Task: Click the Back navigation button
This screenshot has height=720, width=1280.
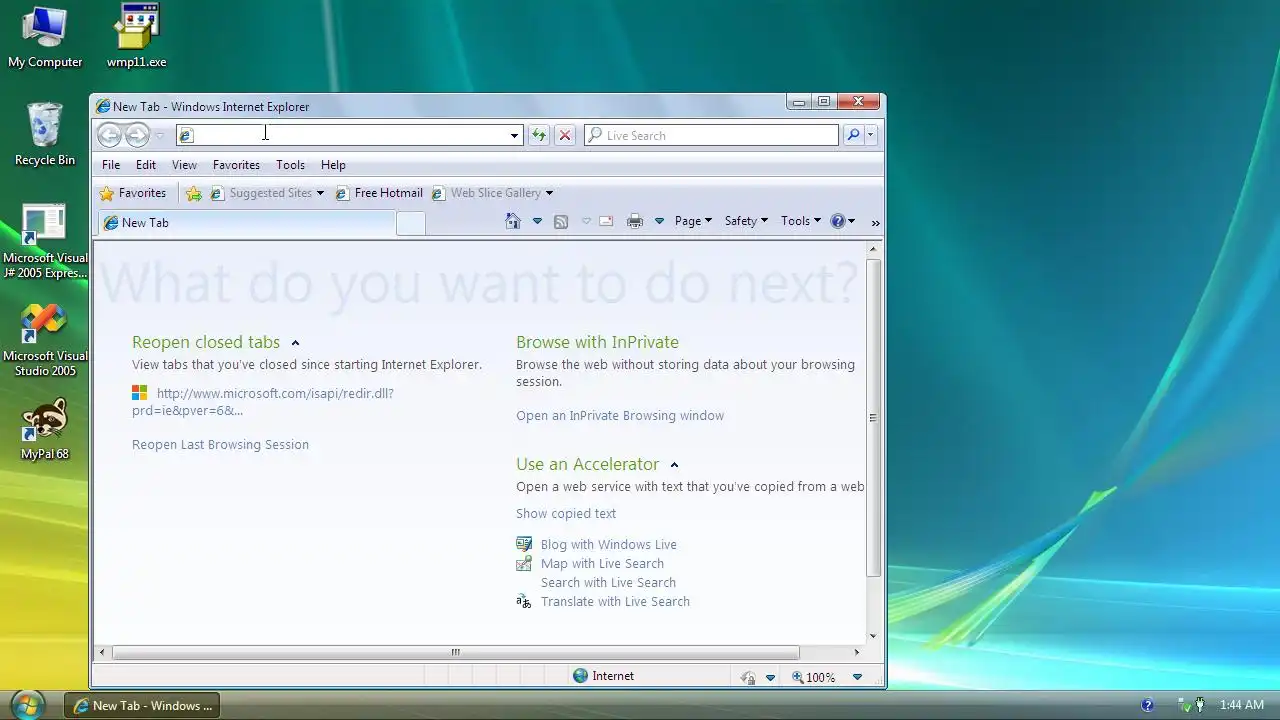Action: [110, 135]
